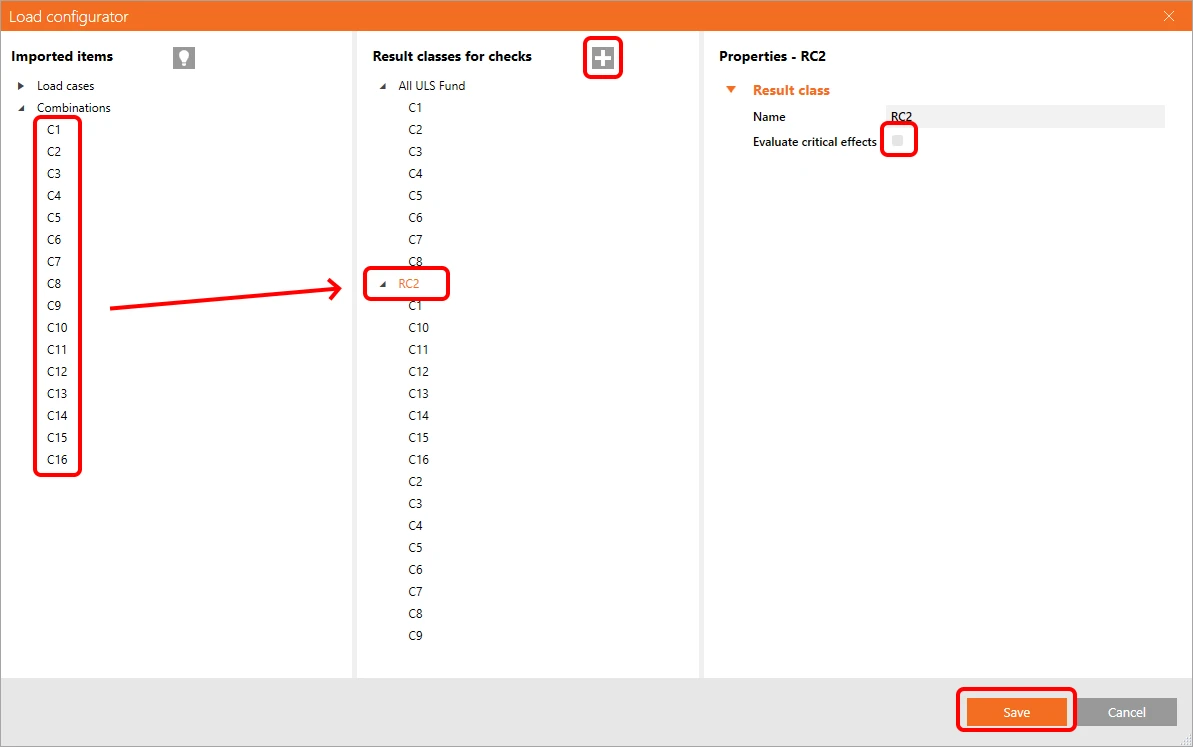Collapse the Result class properties section
The image size is (1193, 747).
(731, 90)
